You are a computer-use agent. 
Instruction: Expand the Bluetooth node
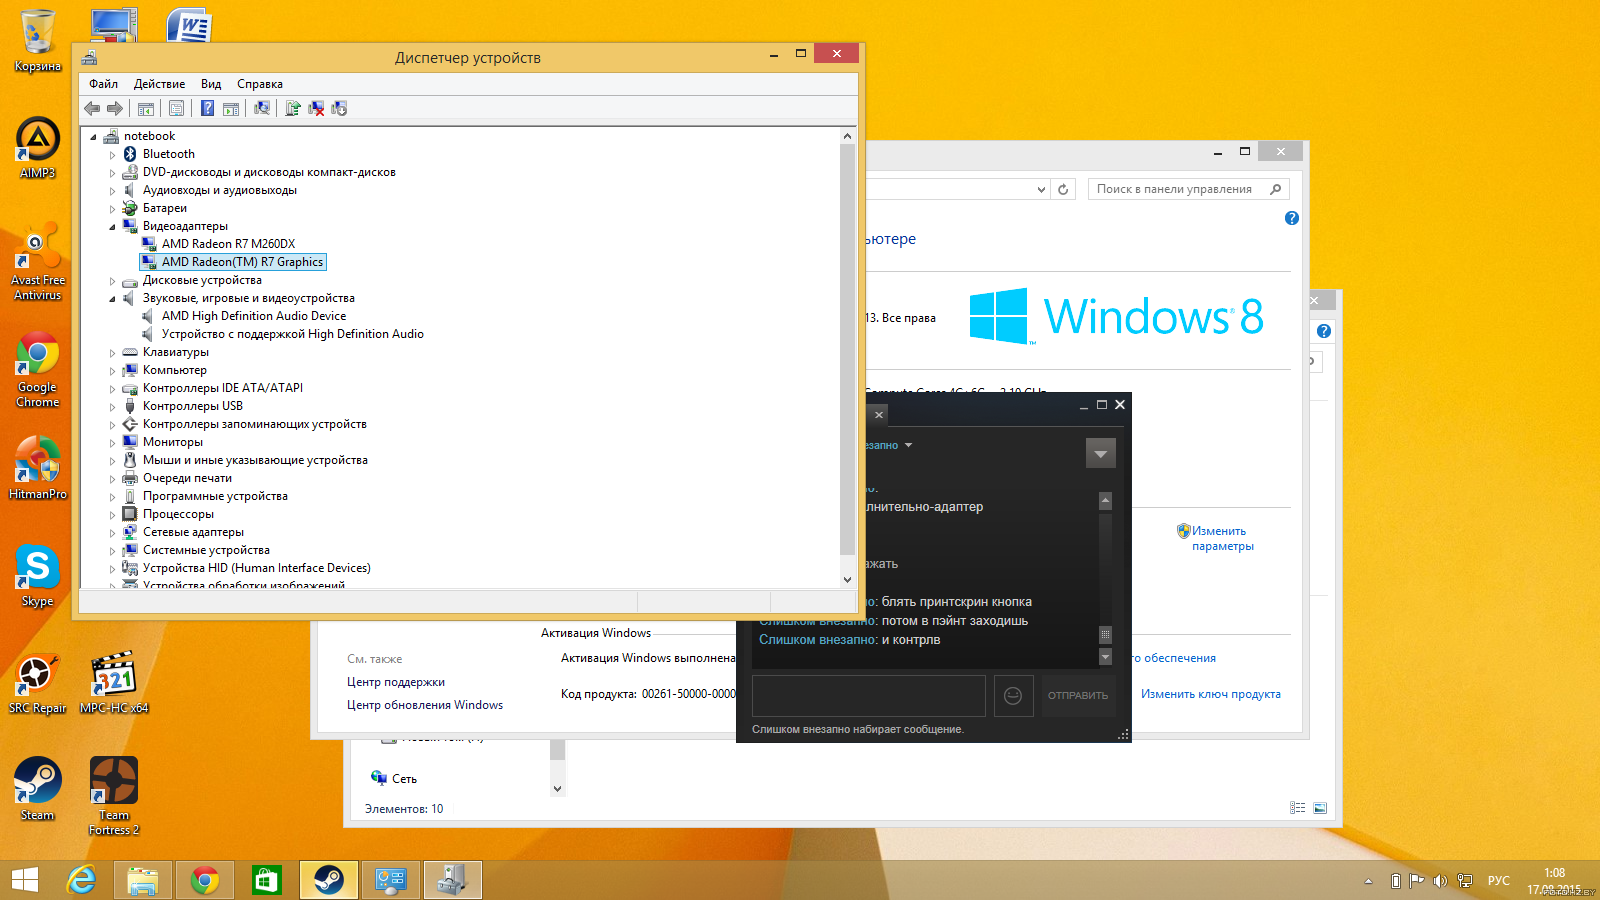[x=112, y=155]
